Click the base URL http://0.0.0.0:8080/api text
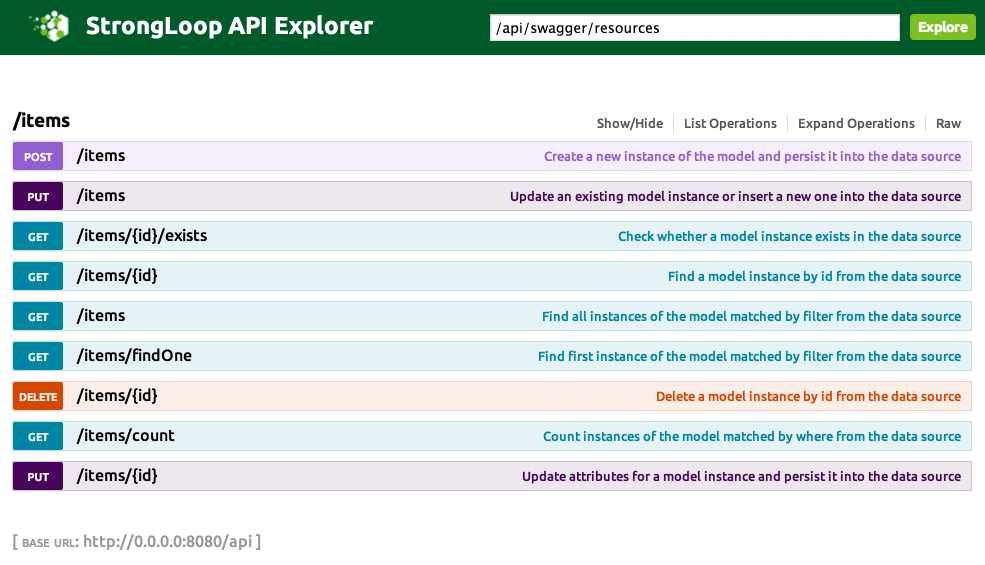985x565 pixels. point(167,541)
